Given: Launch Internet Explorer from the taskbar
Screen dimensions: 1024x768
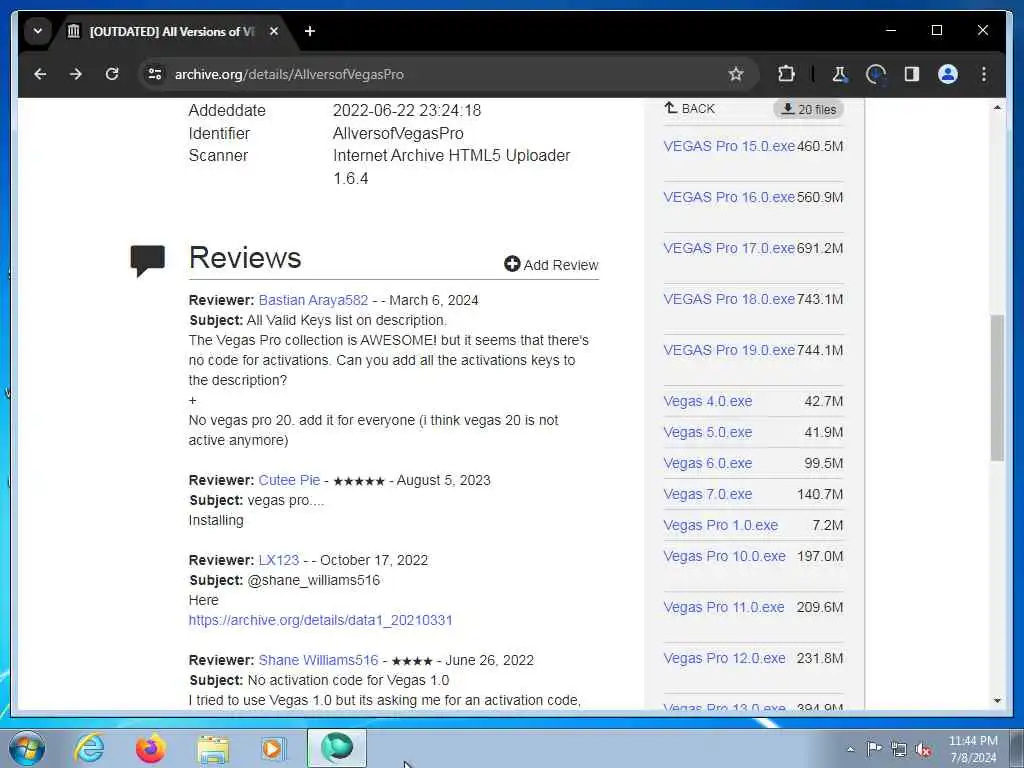Looking at the screenshot, I should 89,748.
